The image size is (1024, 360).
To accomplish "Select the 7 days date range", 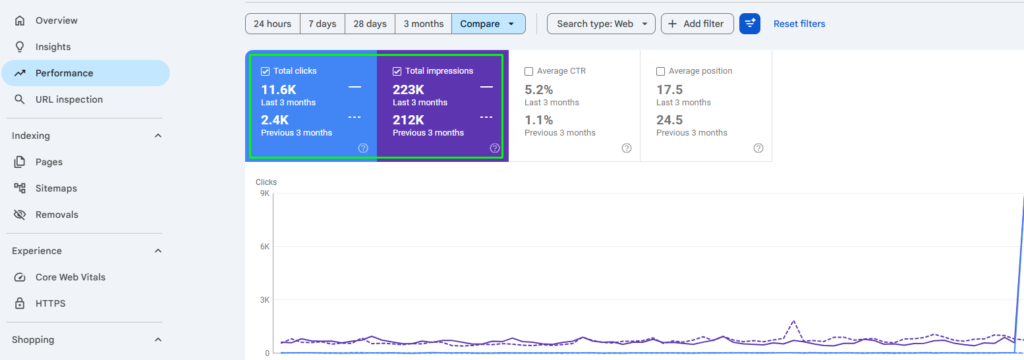I will point(323,24).
